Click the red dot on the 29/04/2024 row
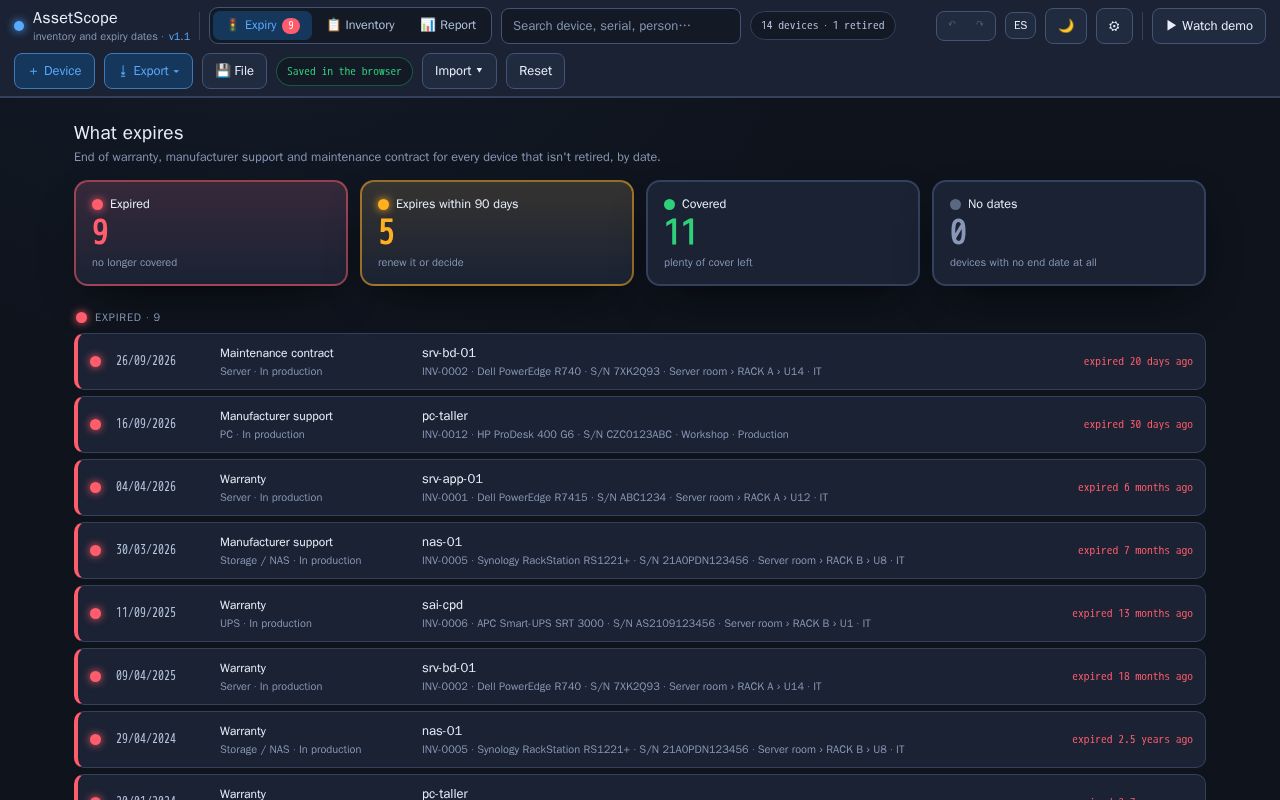Image resolution: width=1280 pixels, height=800 pixels. (x=95, y=739)
